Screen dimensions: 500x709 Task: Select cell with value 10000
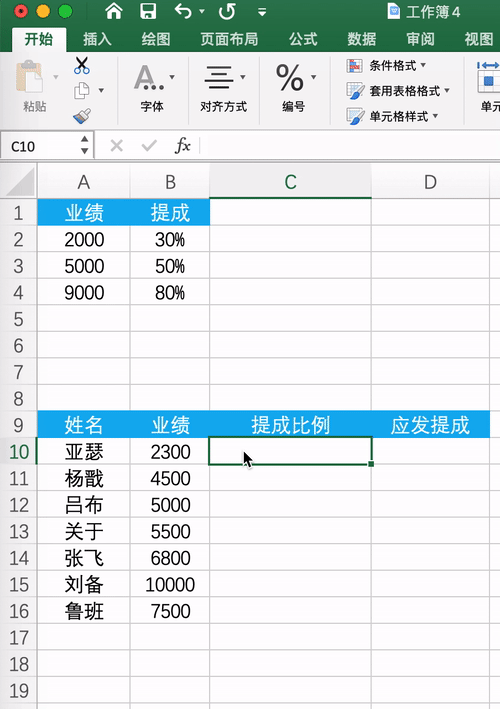pos(170,585)
